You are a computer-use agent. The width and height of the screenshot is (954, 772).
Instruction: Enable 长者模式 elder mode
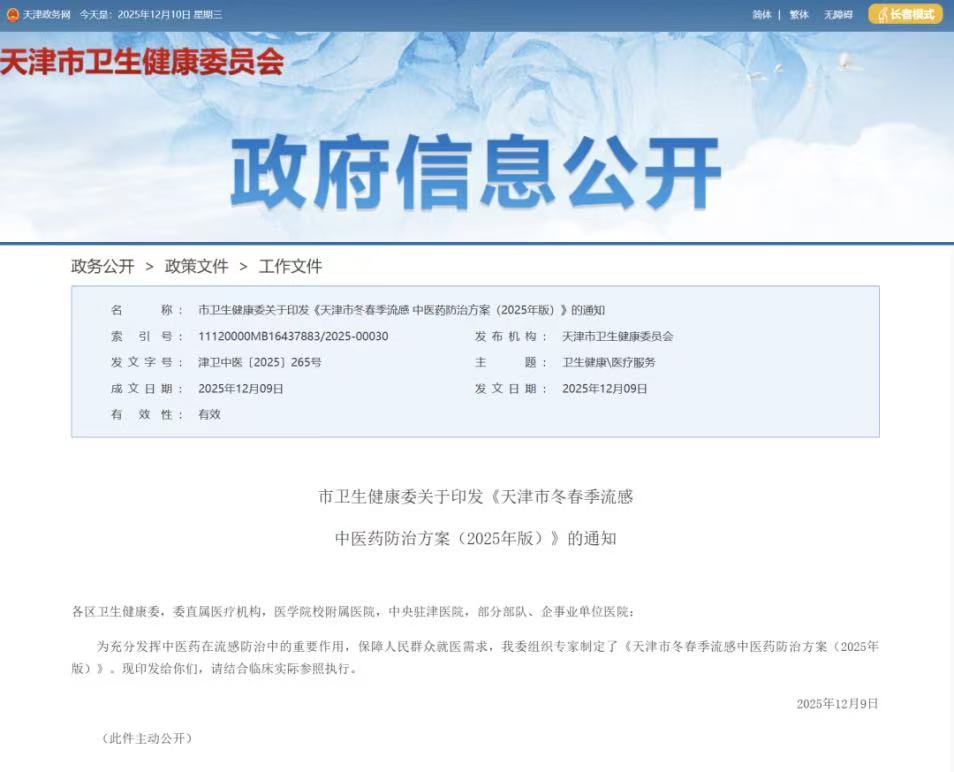(905, 14)
